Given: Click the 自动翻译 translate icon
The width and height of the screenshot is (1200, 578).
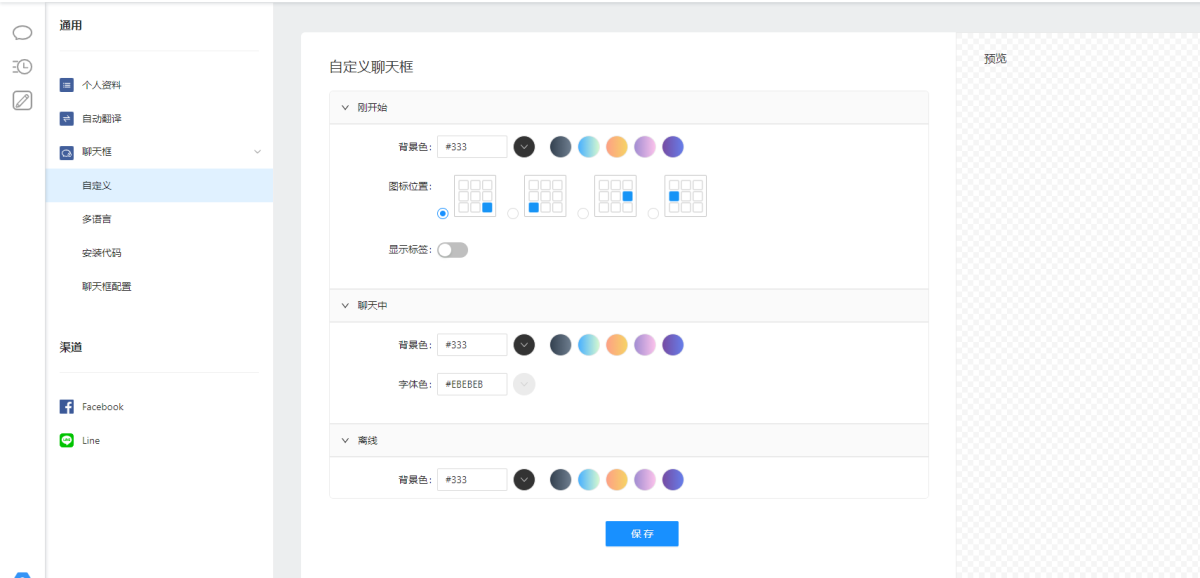Looking at the screenshot, I should [x=67, y=119].
